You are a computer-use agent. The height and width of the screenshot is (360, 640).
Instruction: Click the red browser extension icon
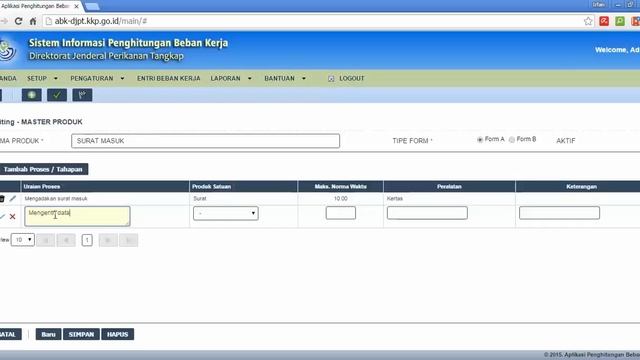[x=604, y=21]
